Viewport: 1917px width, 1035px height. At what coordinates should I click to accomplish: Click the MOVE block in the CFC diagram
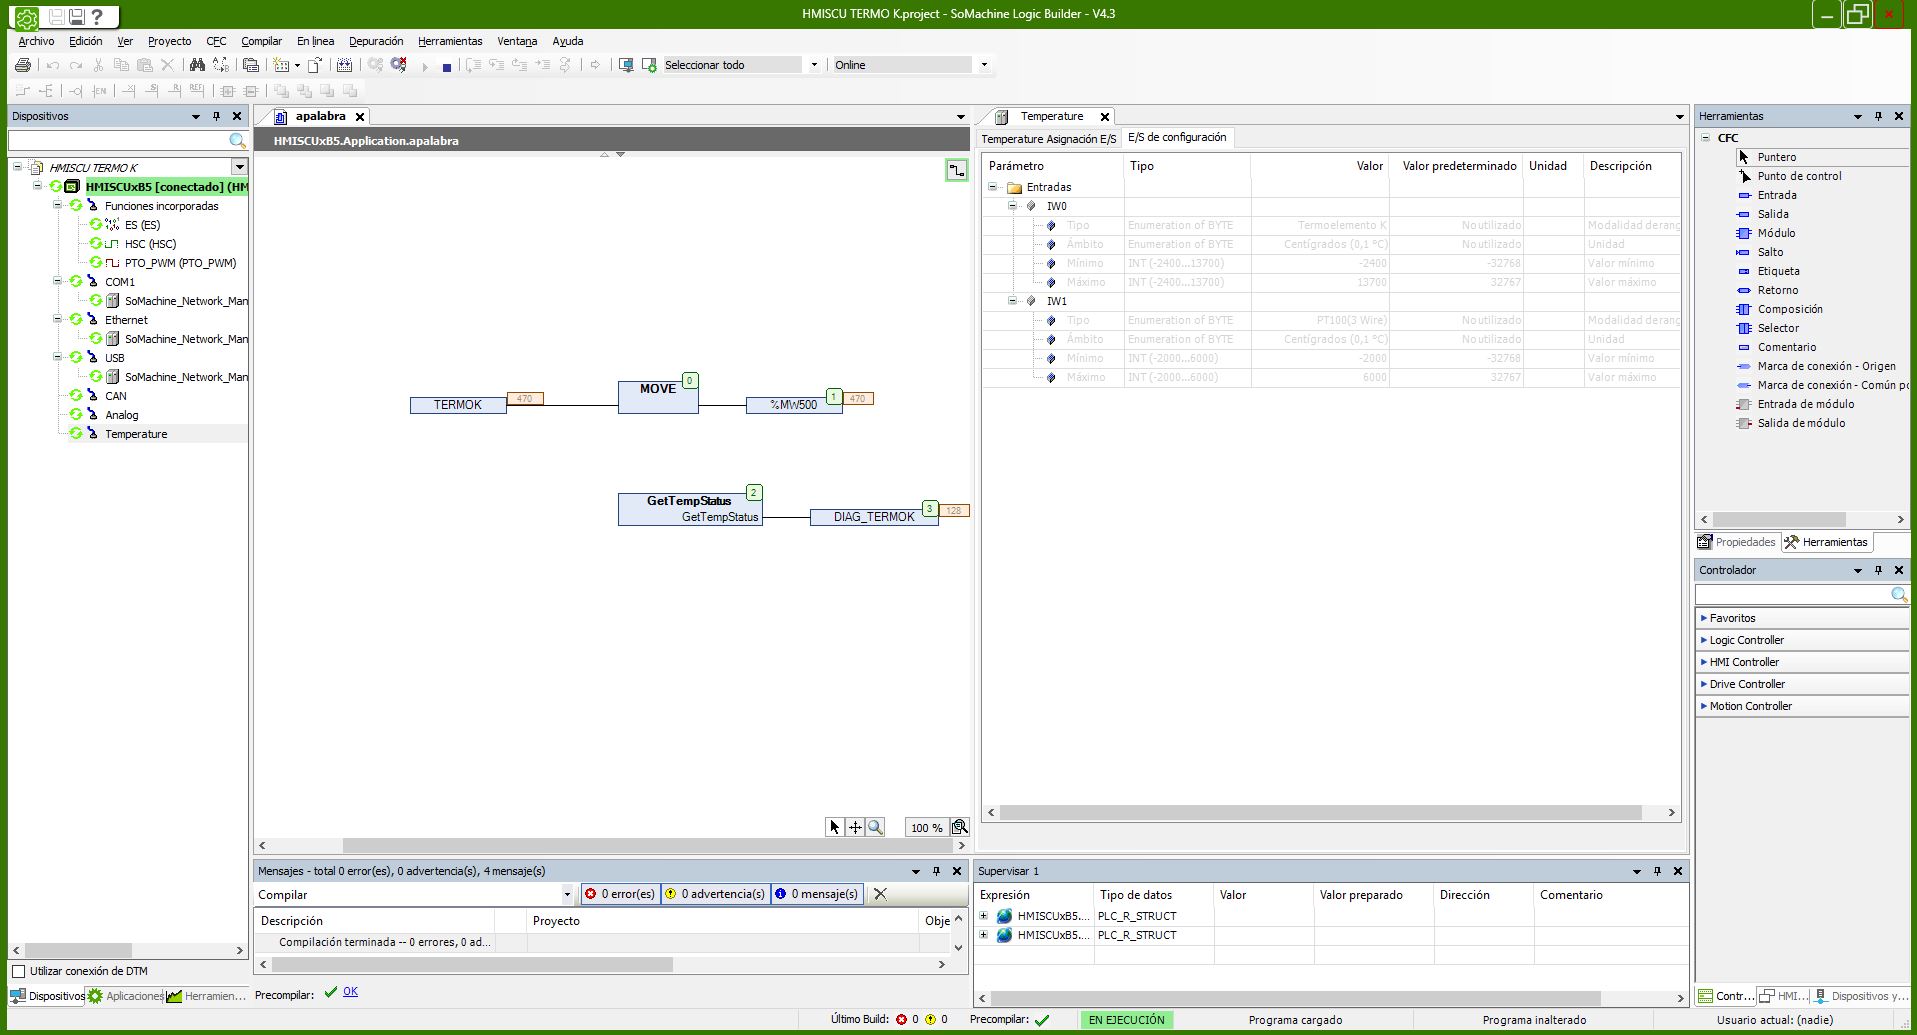(658, 397)
